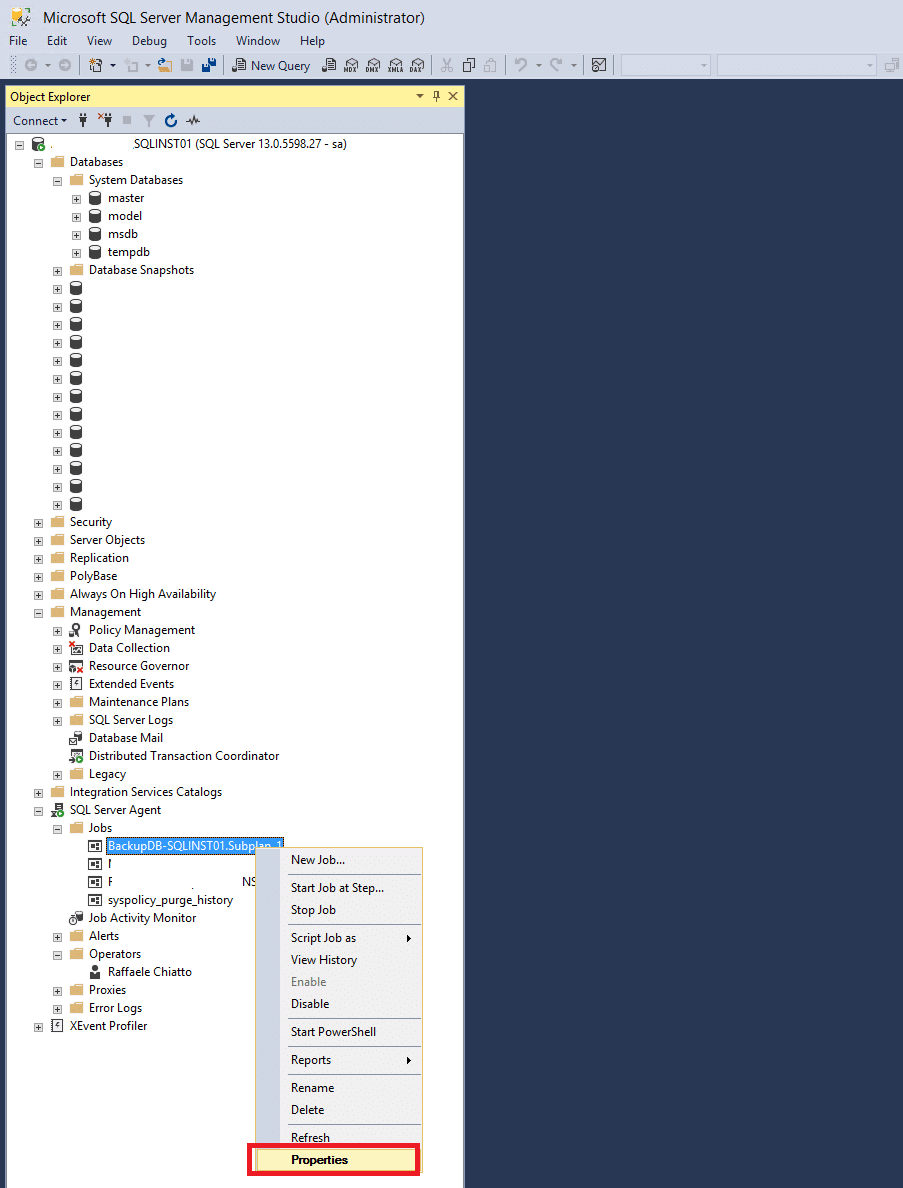The image size is (903, 1188).
Task: Click the Disconnect plug icon in Object Explorer
Action: (x=105, y=120)
